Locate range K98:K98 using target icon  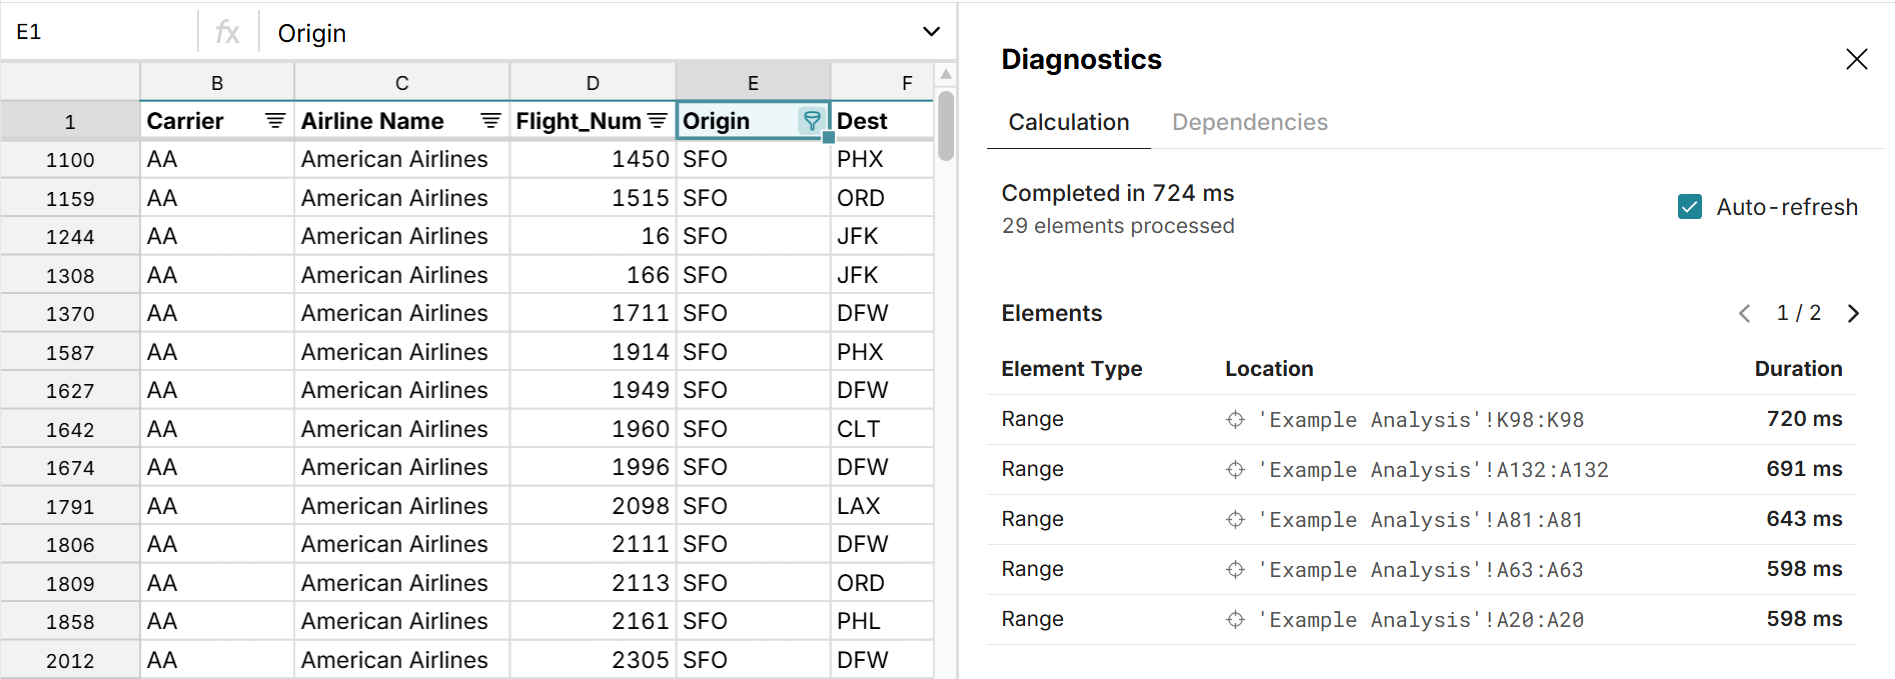coord(1236,420)
